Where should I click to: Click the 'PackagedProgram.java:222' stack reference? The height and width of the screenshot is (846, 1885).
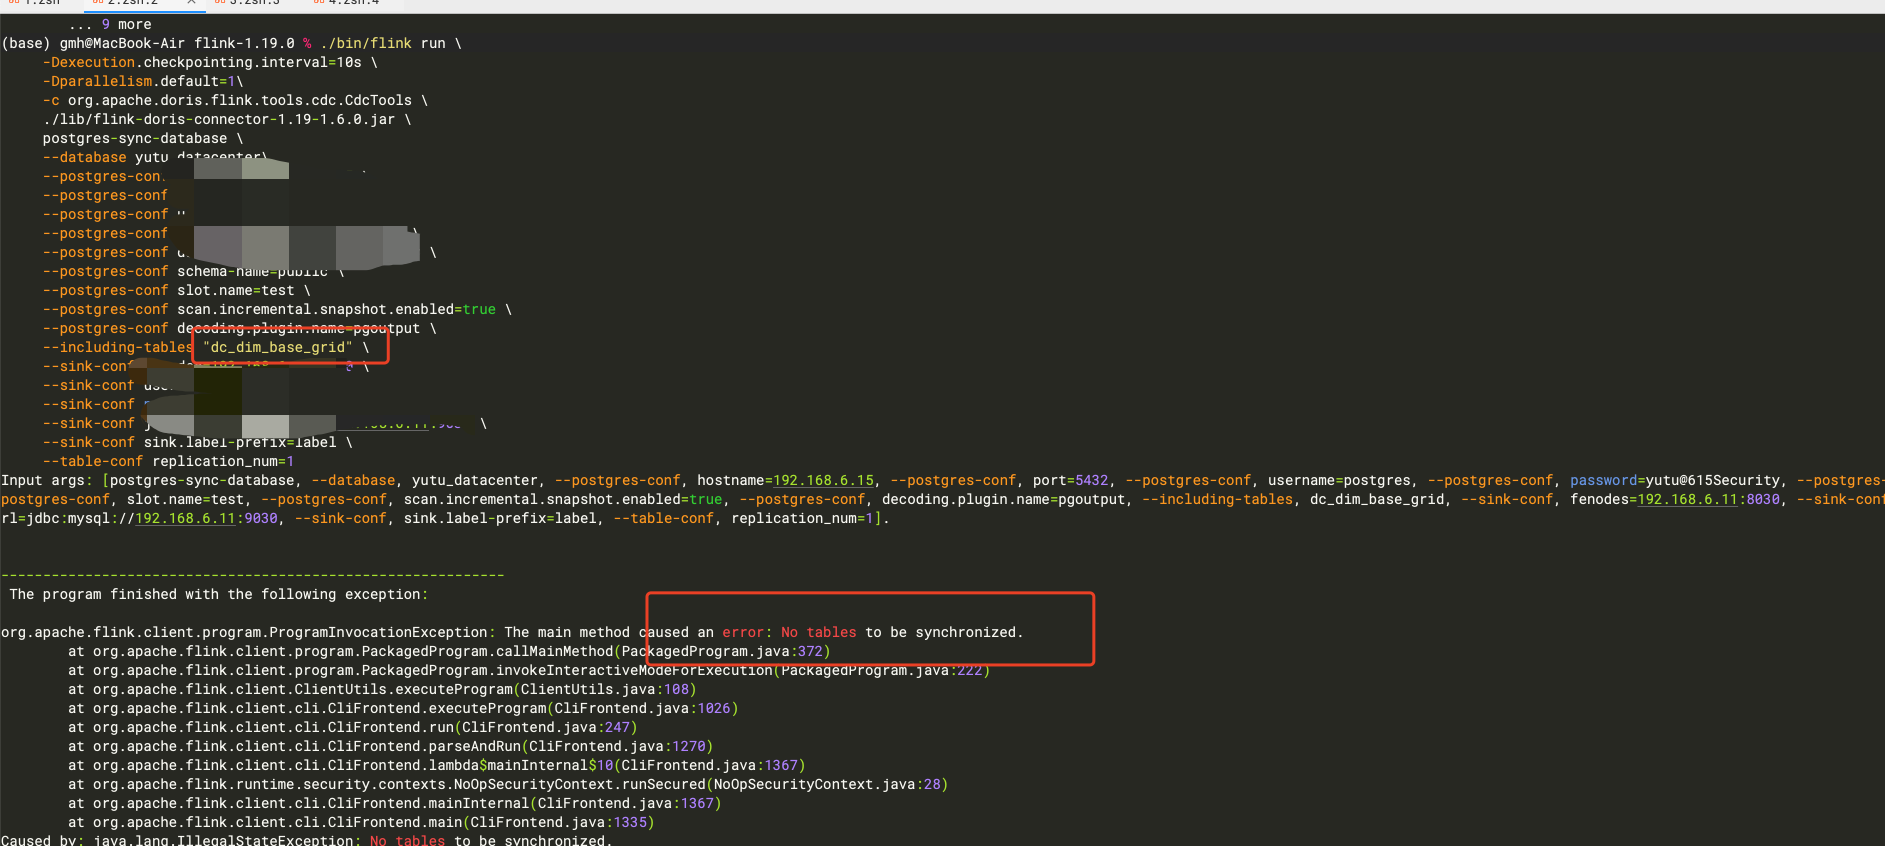882,671
